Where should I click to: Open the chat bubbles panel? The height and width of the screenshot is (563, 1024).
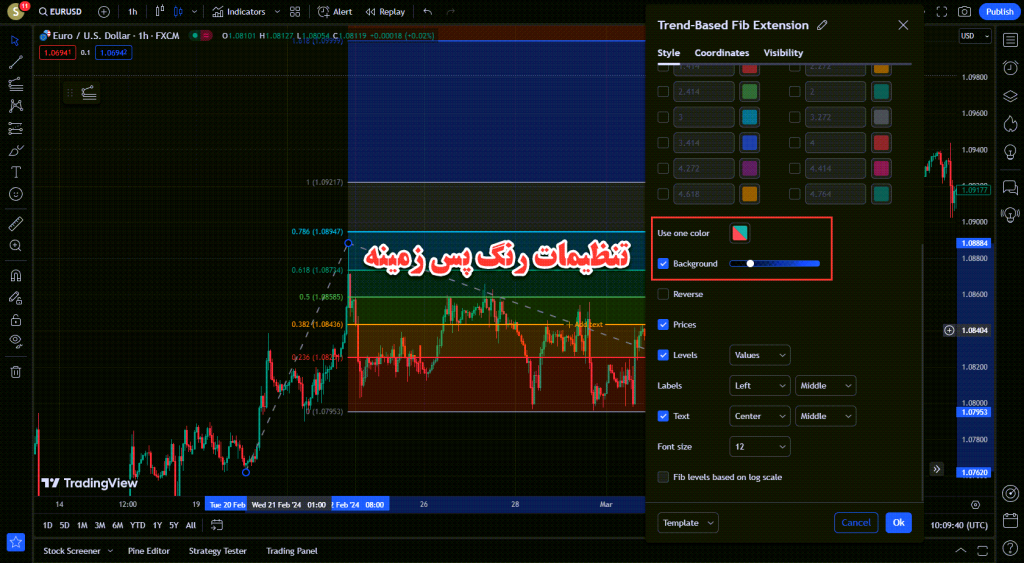tap(1010, 187)
